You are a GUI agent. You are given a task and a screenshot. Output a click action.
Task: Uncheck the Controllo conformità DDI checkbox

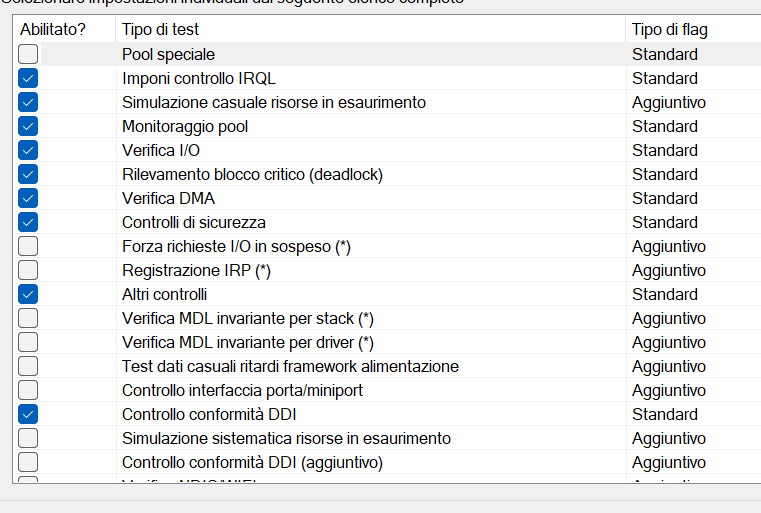point(28,414)
